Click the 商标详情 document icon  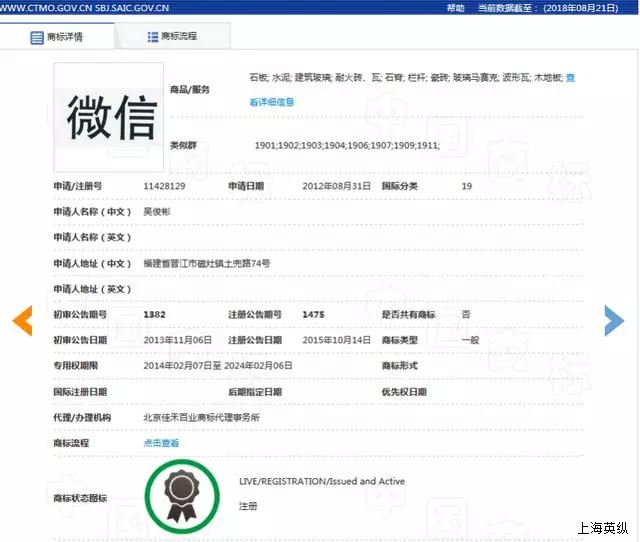point(37,38)
